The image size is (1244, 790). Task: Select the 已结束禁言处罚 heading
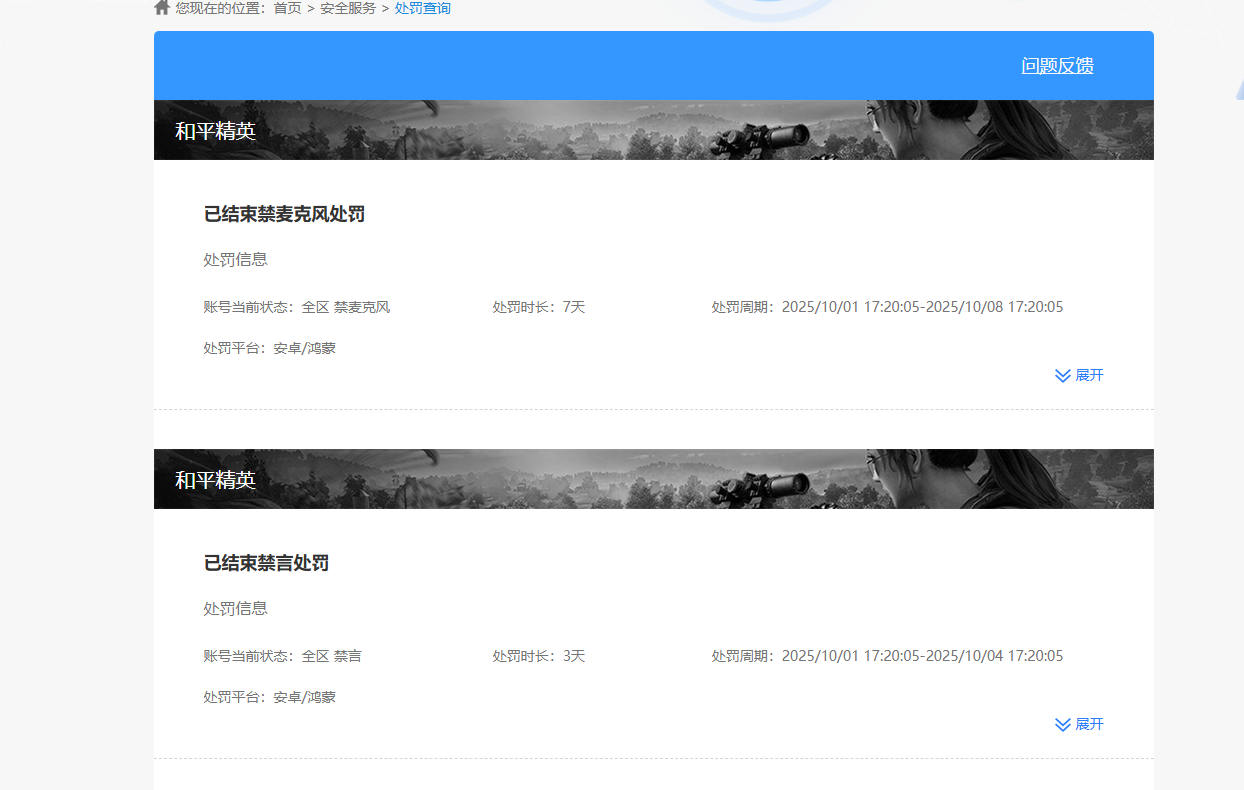pyautogui.click(x=266, y=563)
